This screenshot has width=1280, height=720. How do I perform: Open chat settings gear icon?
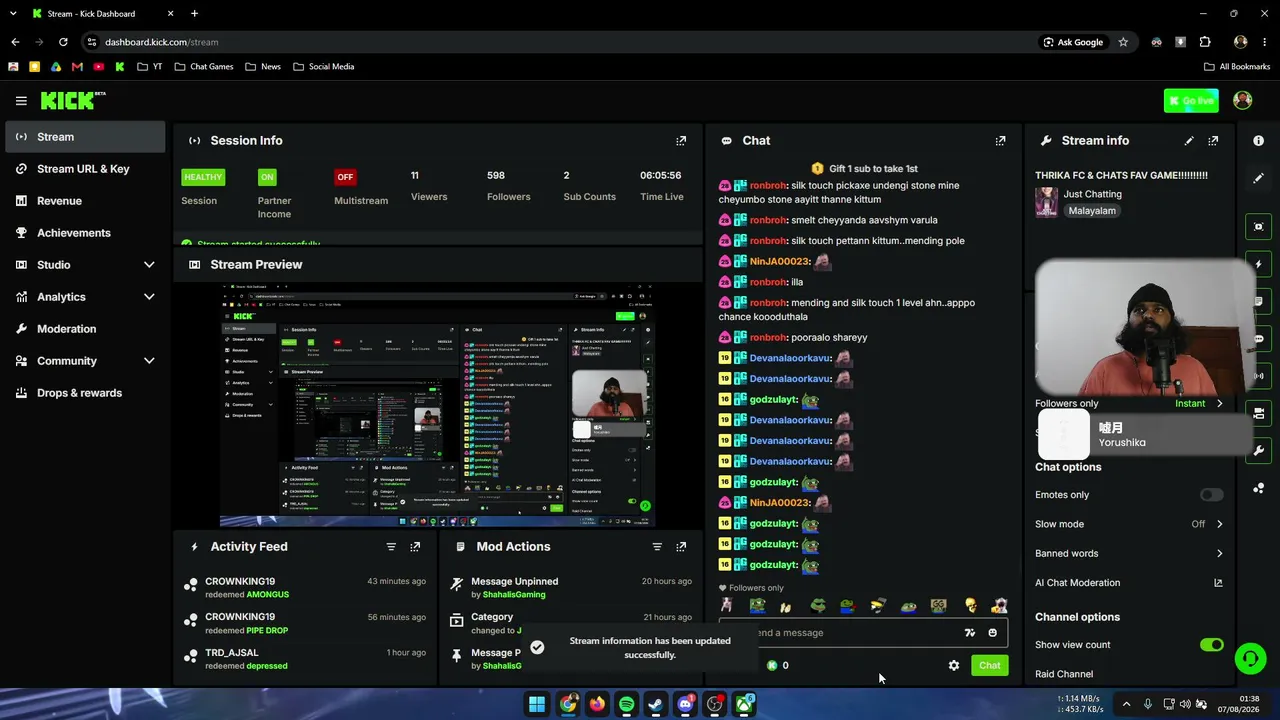[954, 666]
